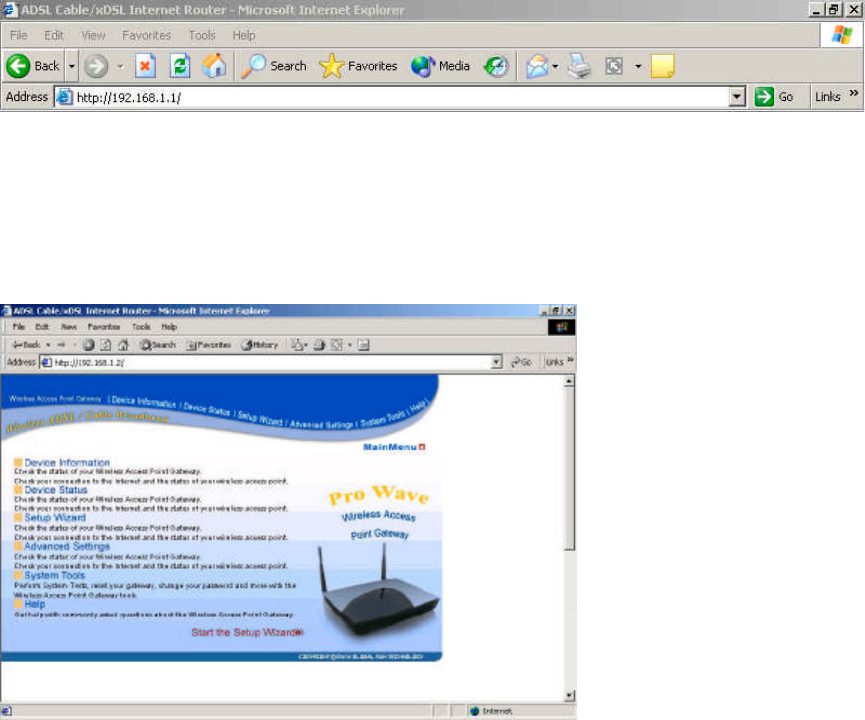Click MainMenu label with red icon
Viewport: 865px width, 720px height.
click(x=394, y=447)
